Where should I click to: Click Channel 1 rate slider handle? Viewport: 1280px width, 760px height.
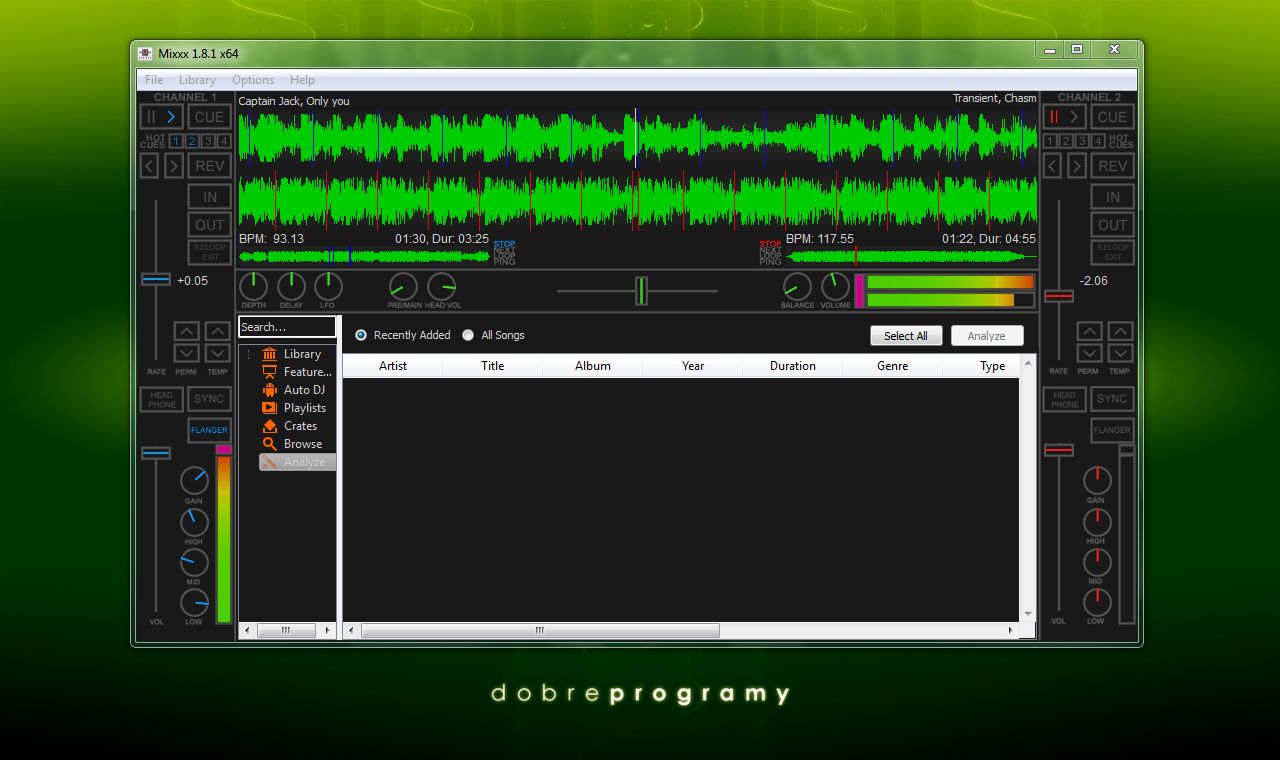click(x=156, y=279)
